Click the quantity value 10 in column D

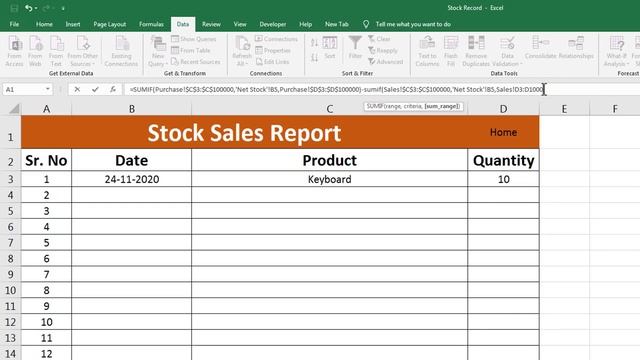pos(503,179)
